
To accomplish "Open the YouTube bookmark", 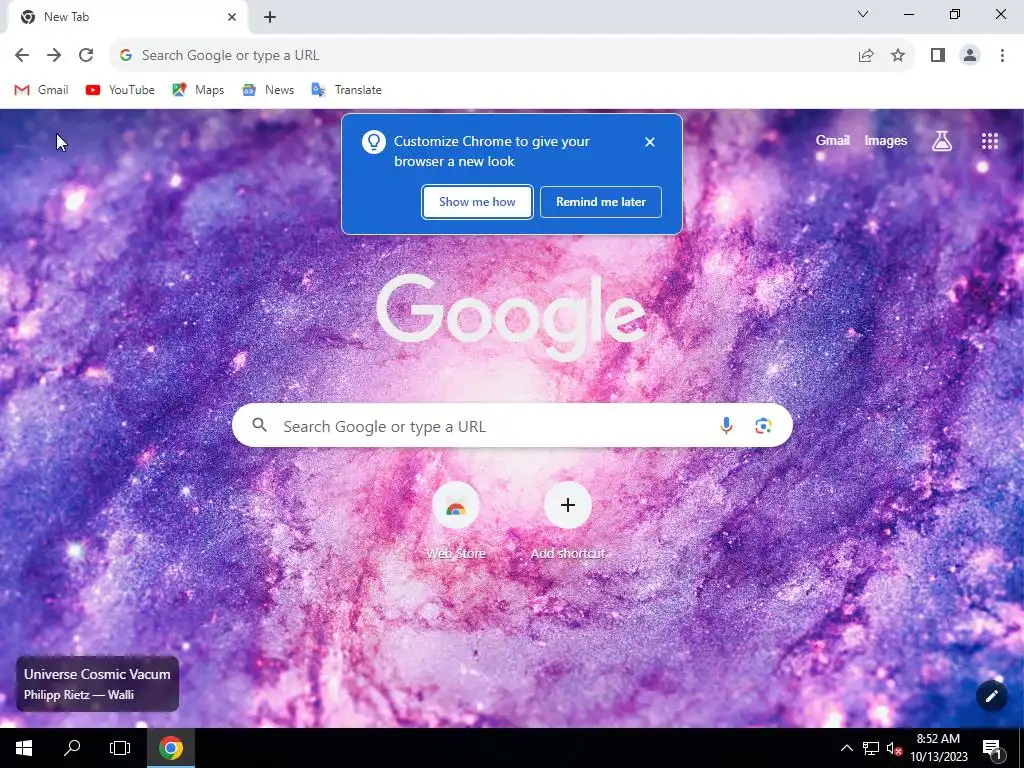I will click(120, 90).
